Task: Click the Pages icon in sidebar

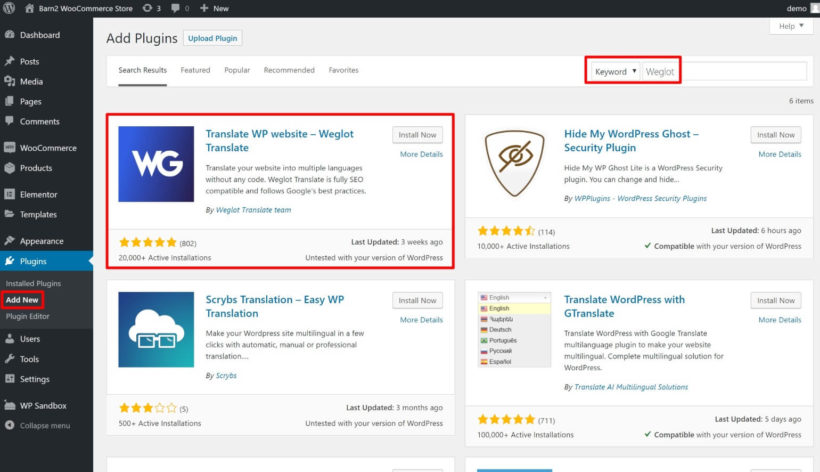Action: click(9, 101)
